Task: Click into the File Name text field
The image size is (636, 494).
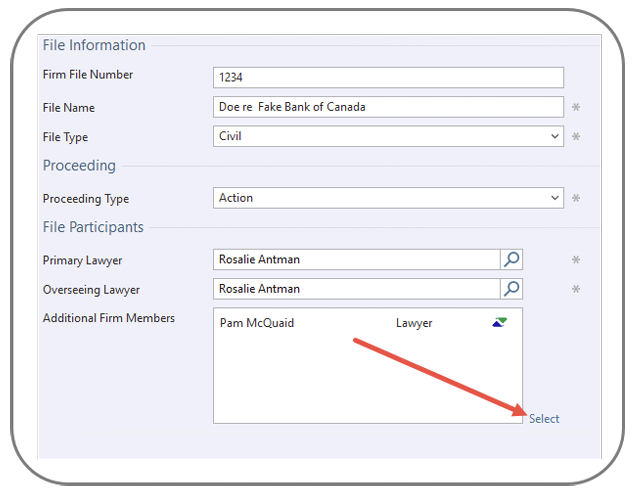Action: point(388,107)
